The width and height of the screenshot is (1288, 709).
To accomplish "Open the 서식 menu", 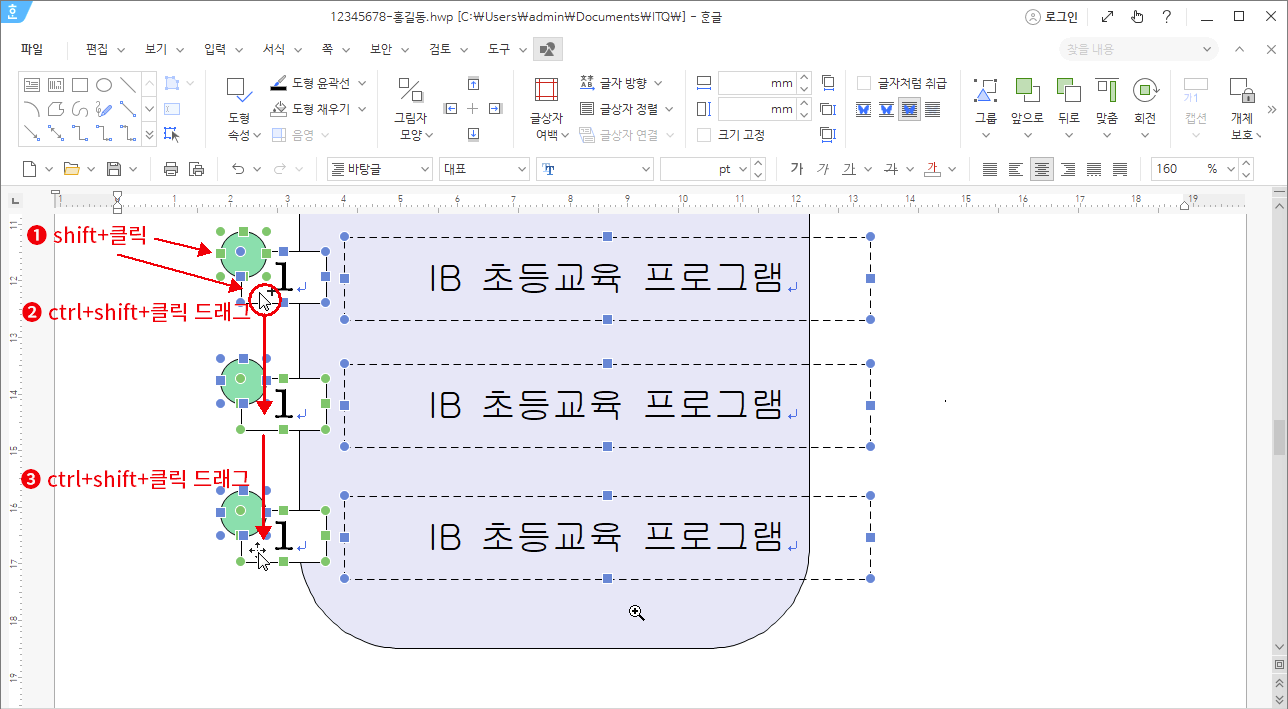I will pos(281,49).
